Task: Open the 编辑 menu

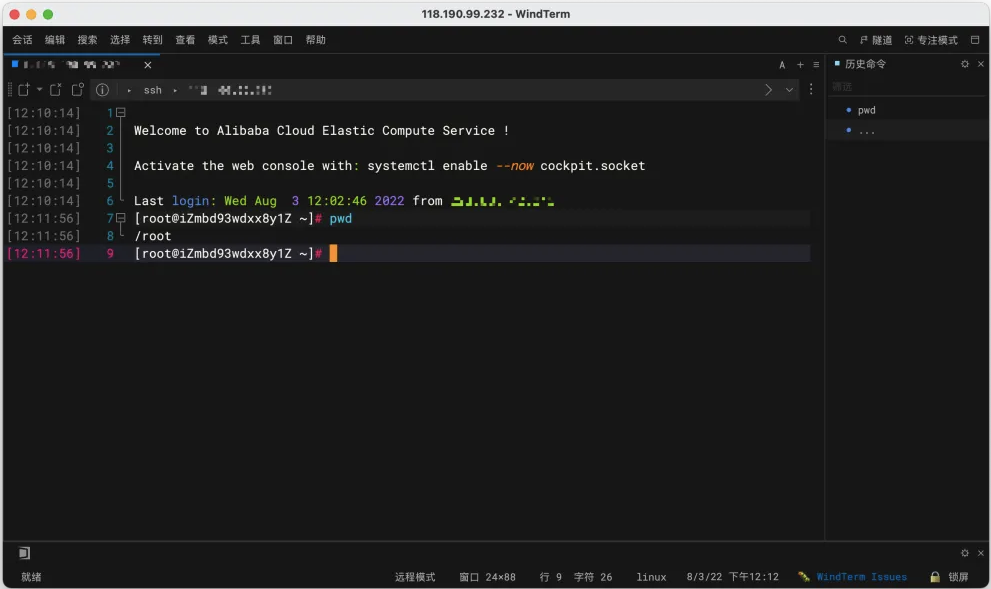Action: pyautogui.click(x=55, y=40)
